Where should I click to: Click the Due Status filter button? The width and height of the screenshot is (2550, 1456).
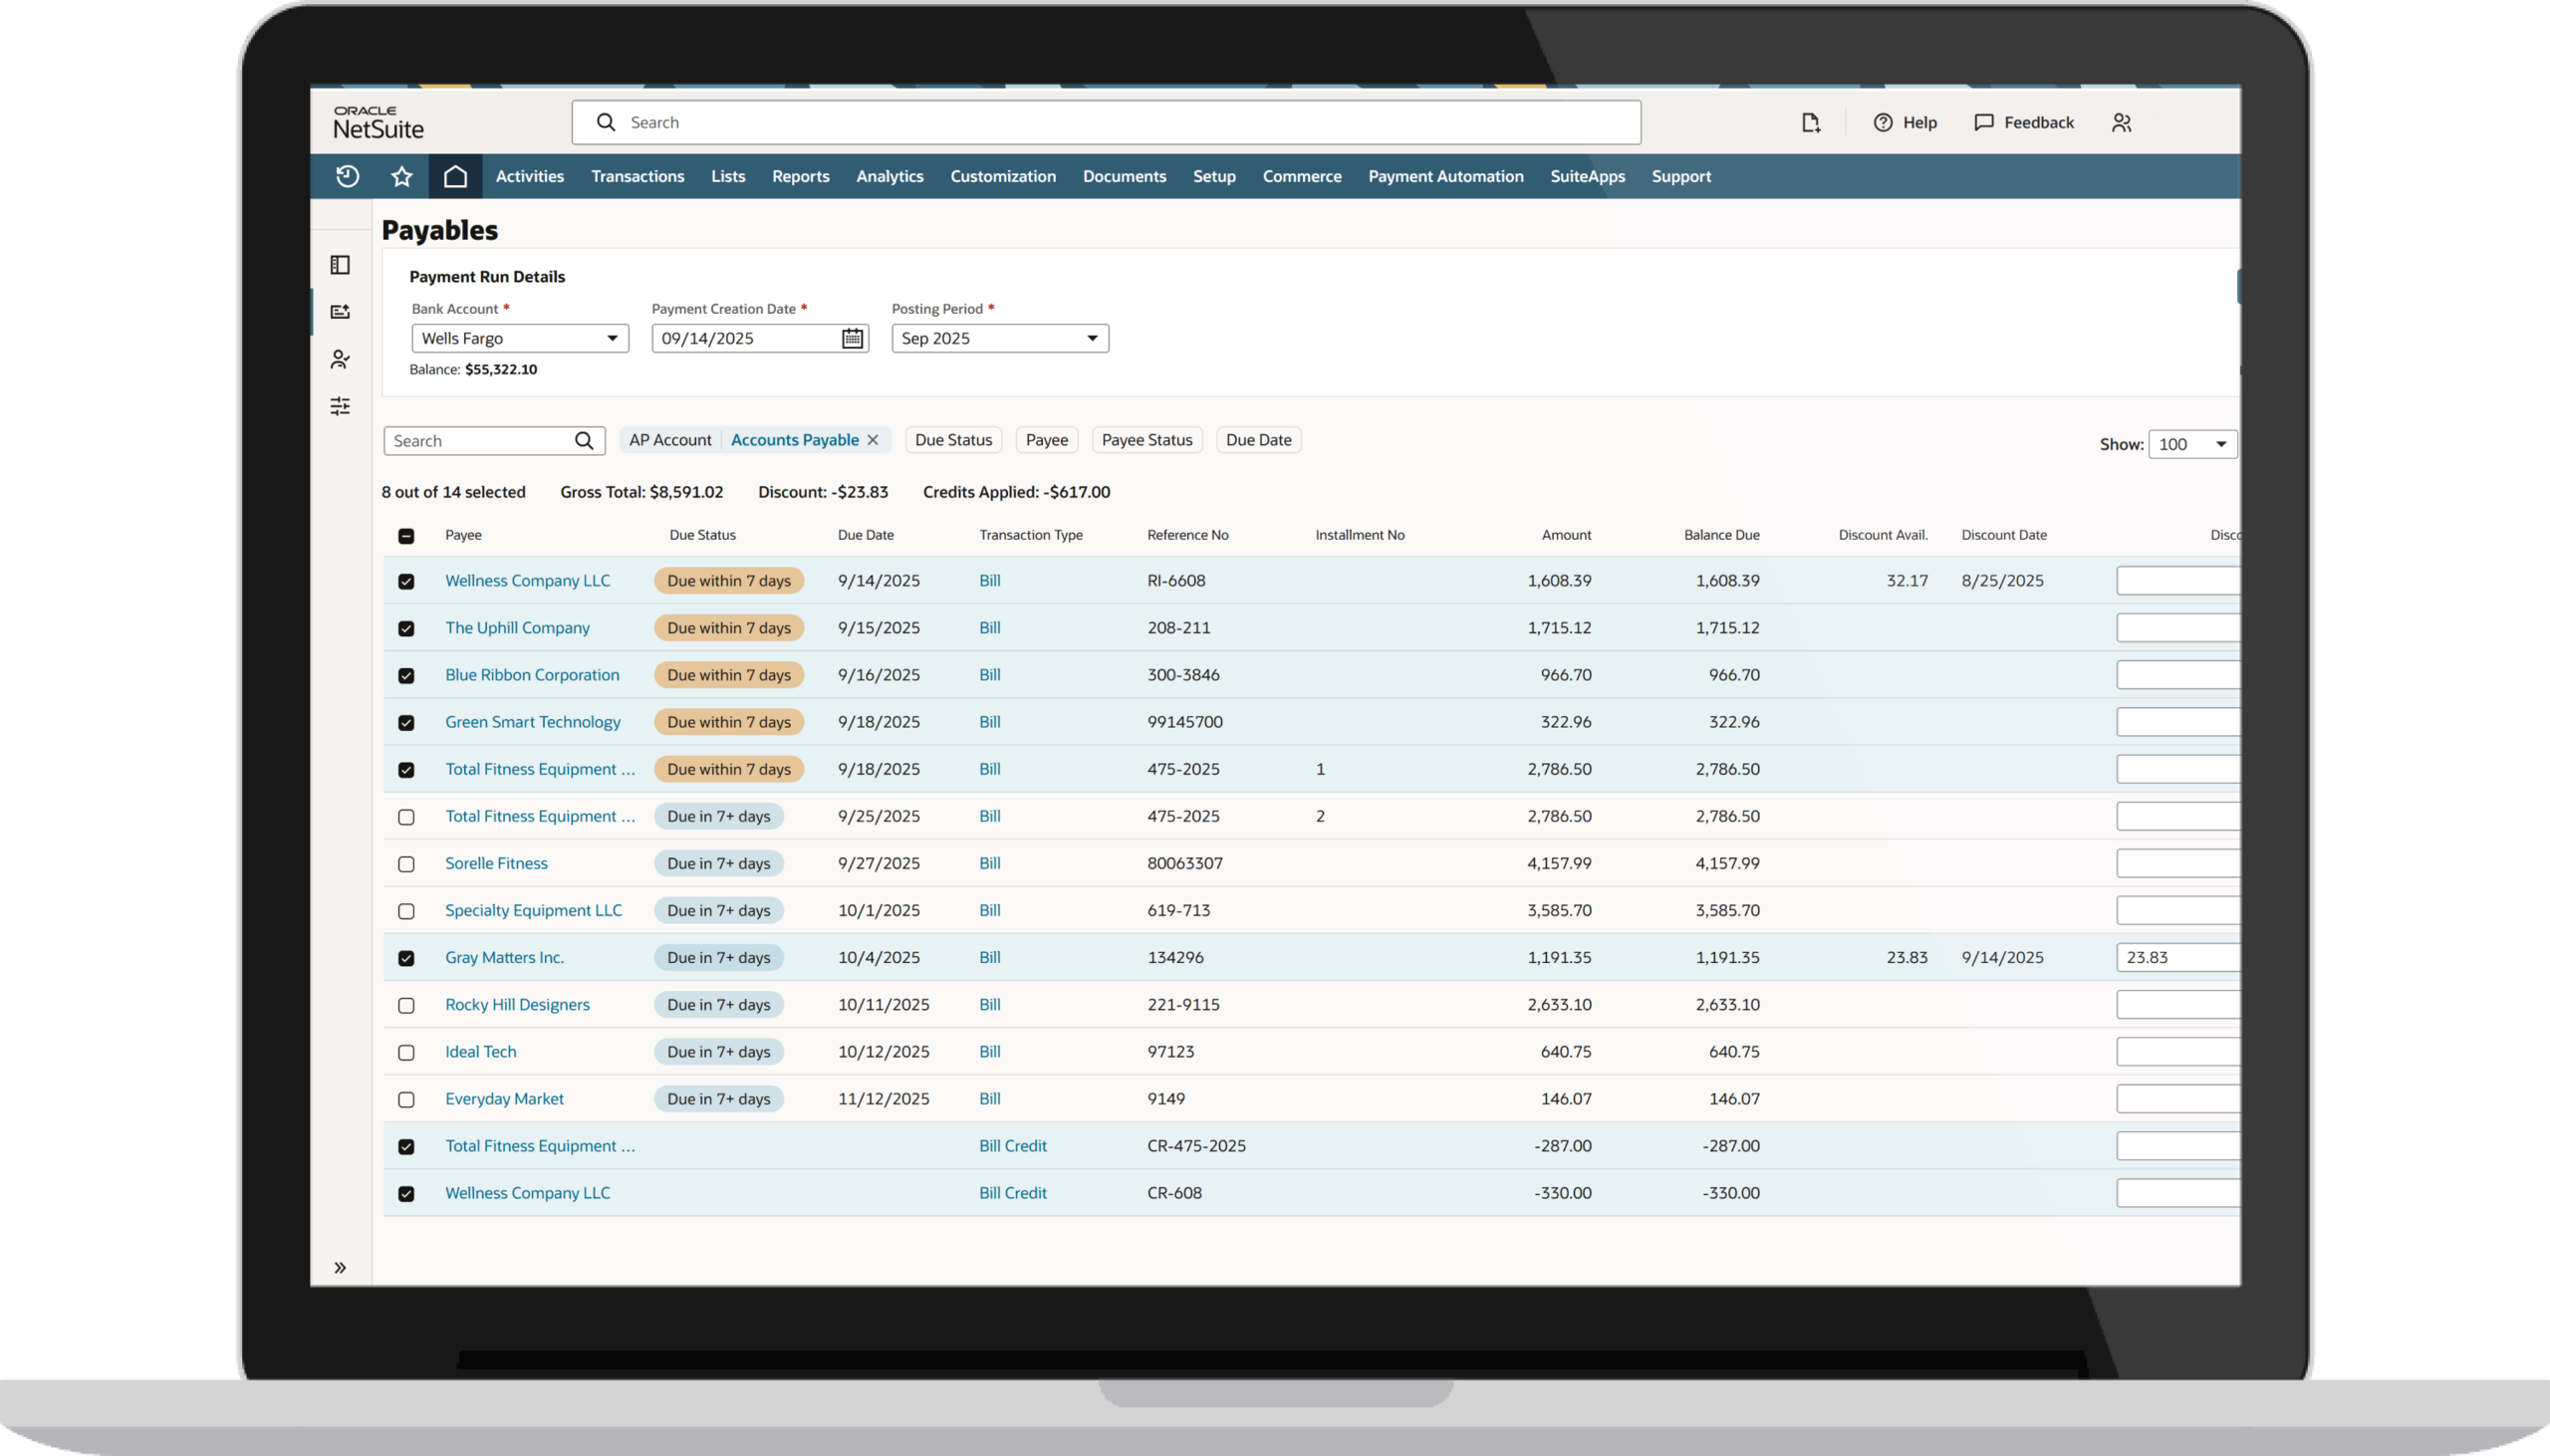click(x=953, y=440)
